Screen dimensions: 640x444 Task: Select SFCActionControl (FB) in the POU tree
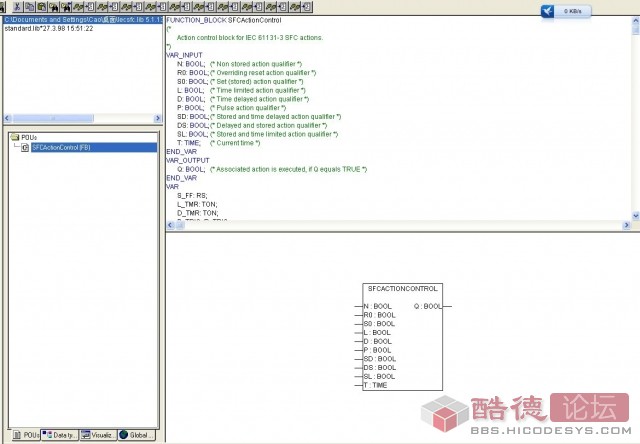point(61,148)
